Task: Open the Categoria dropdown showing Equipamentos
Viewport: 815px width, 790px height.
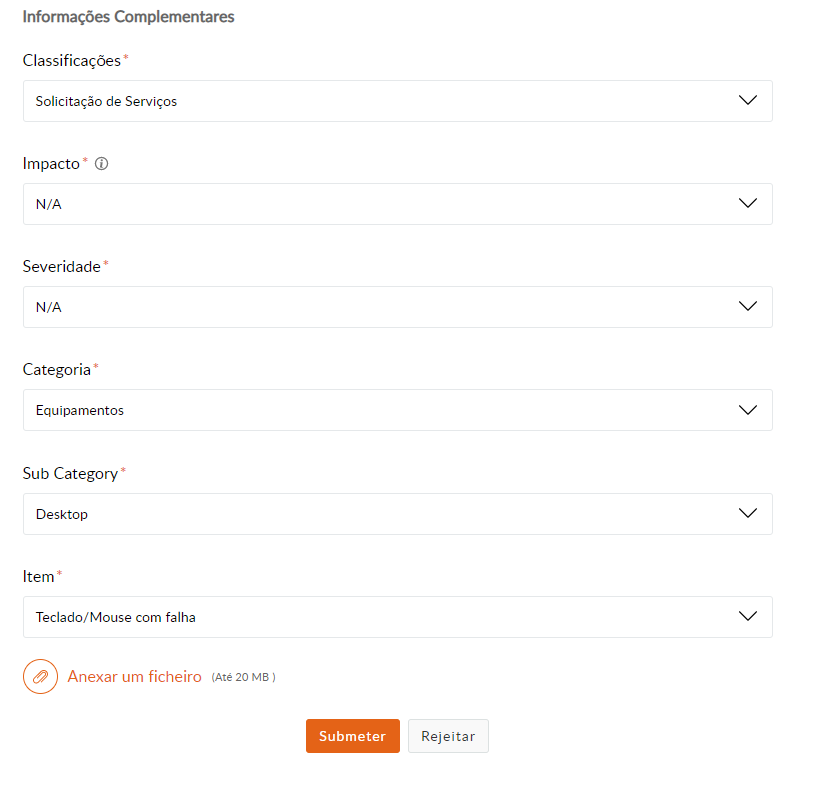Action: 397,410
